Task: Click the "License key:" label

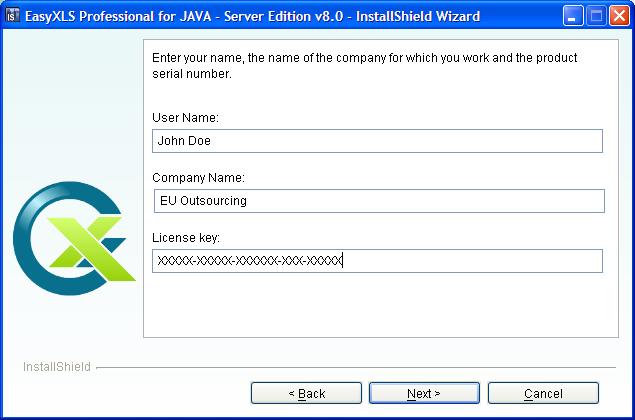Action: (186, 238)
